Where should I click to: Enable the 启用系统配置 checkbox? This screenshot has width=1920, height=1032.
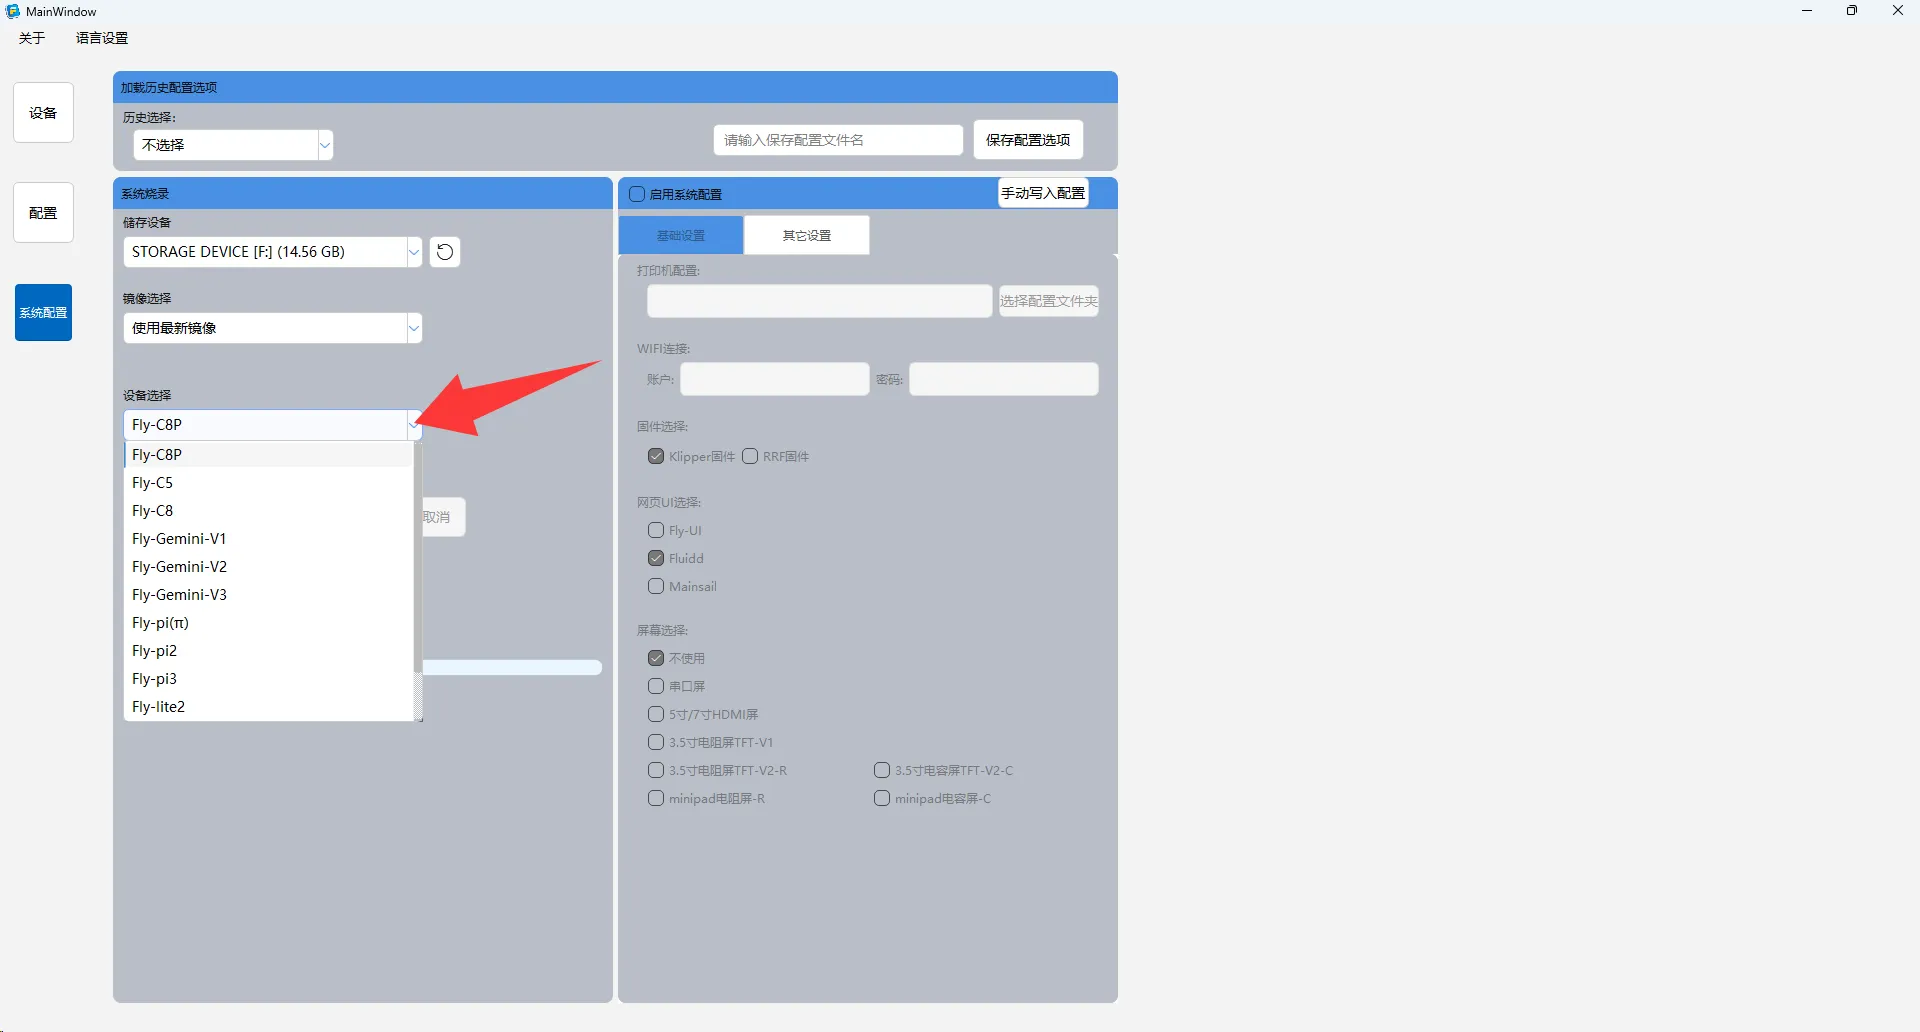pos(637,194)
